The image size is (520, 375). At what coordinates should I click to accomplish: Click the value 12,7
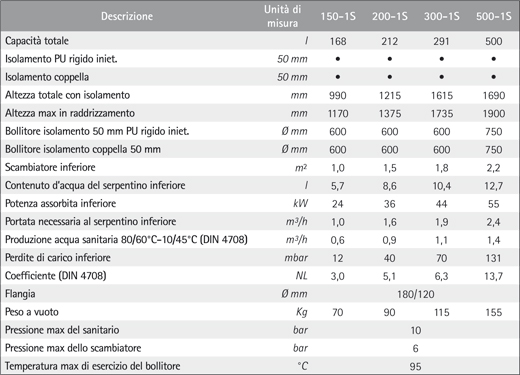[494, 186]
